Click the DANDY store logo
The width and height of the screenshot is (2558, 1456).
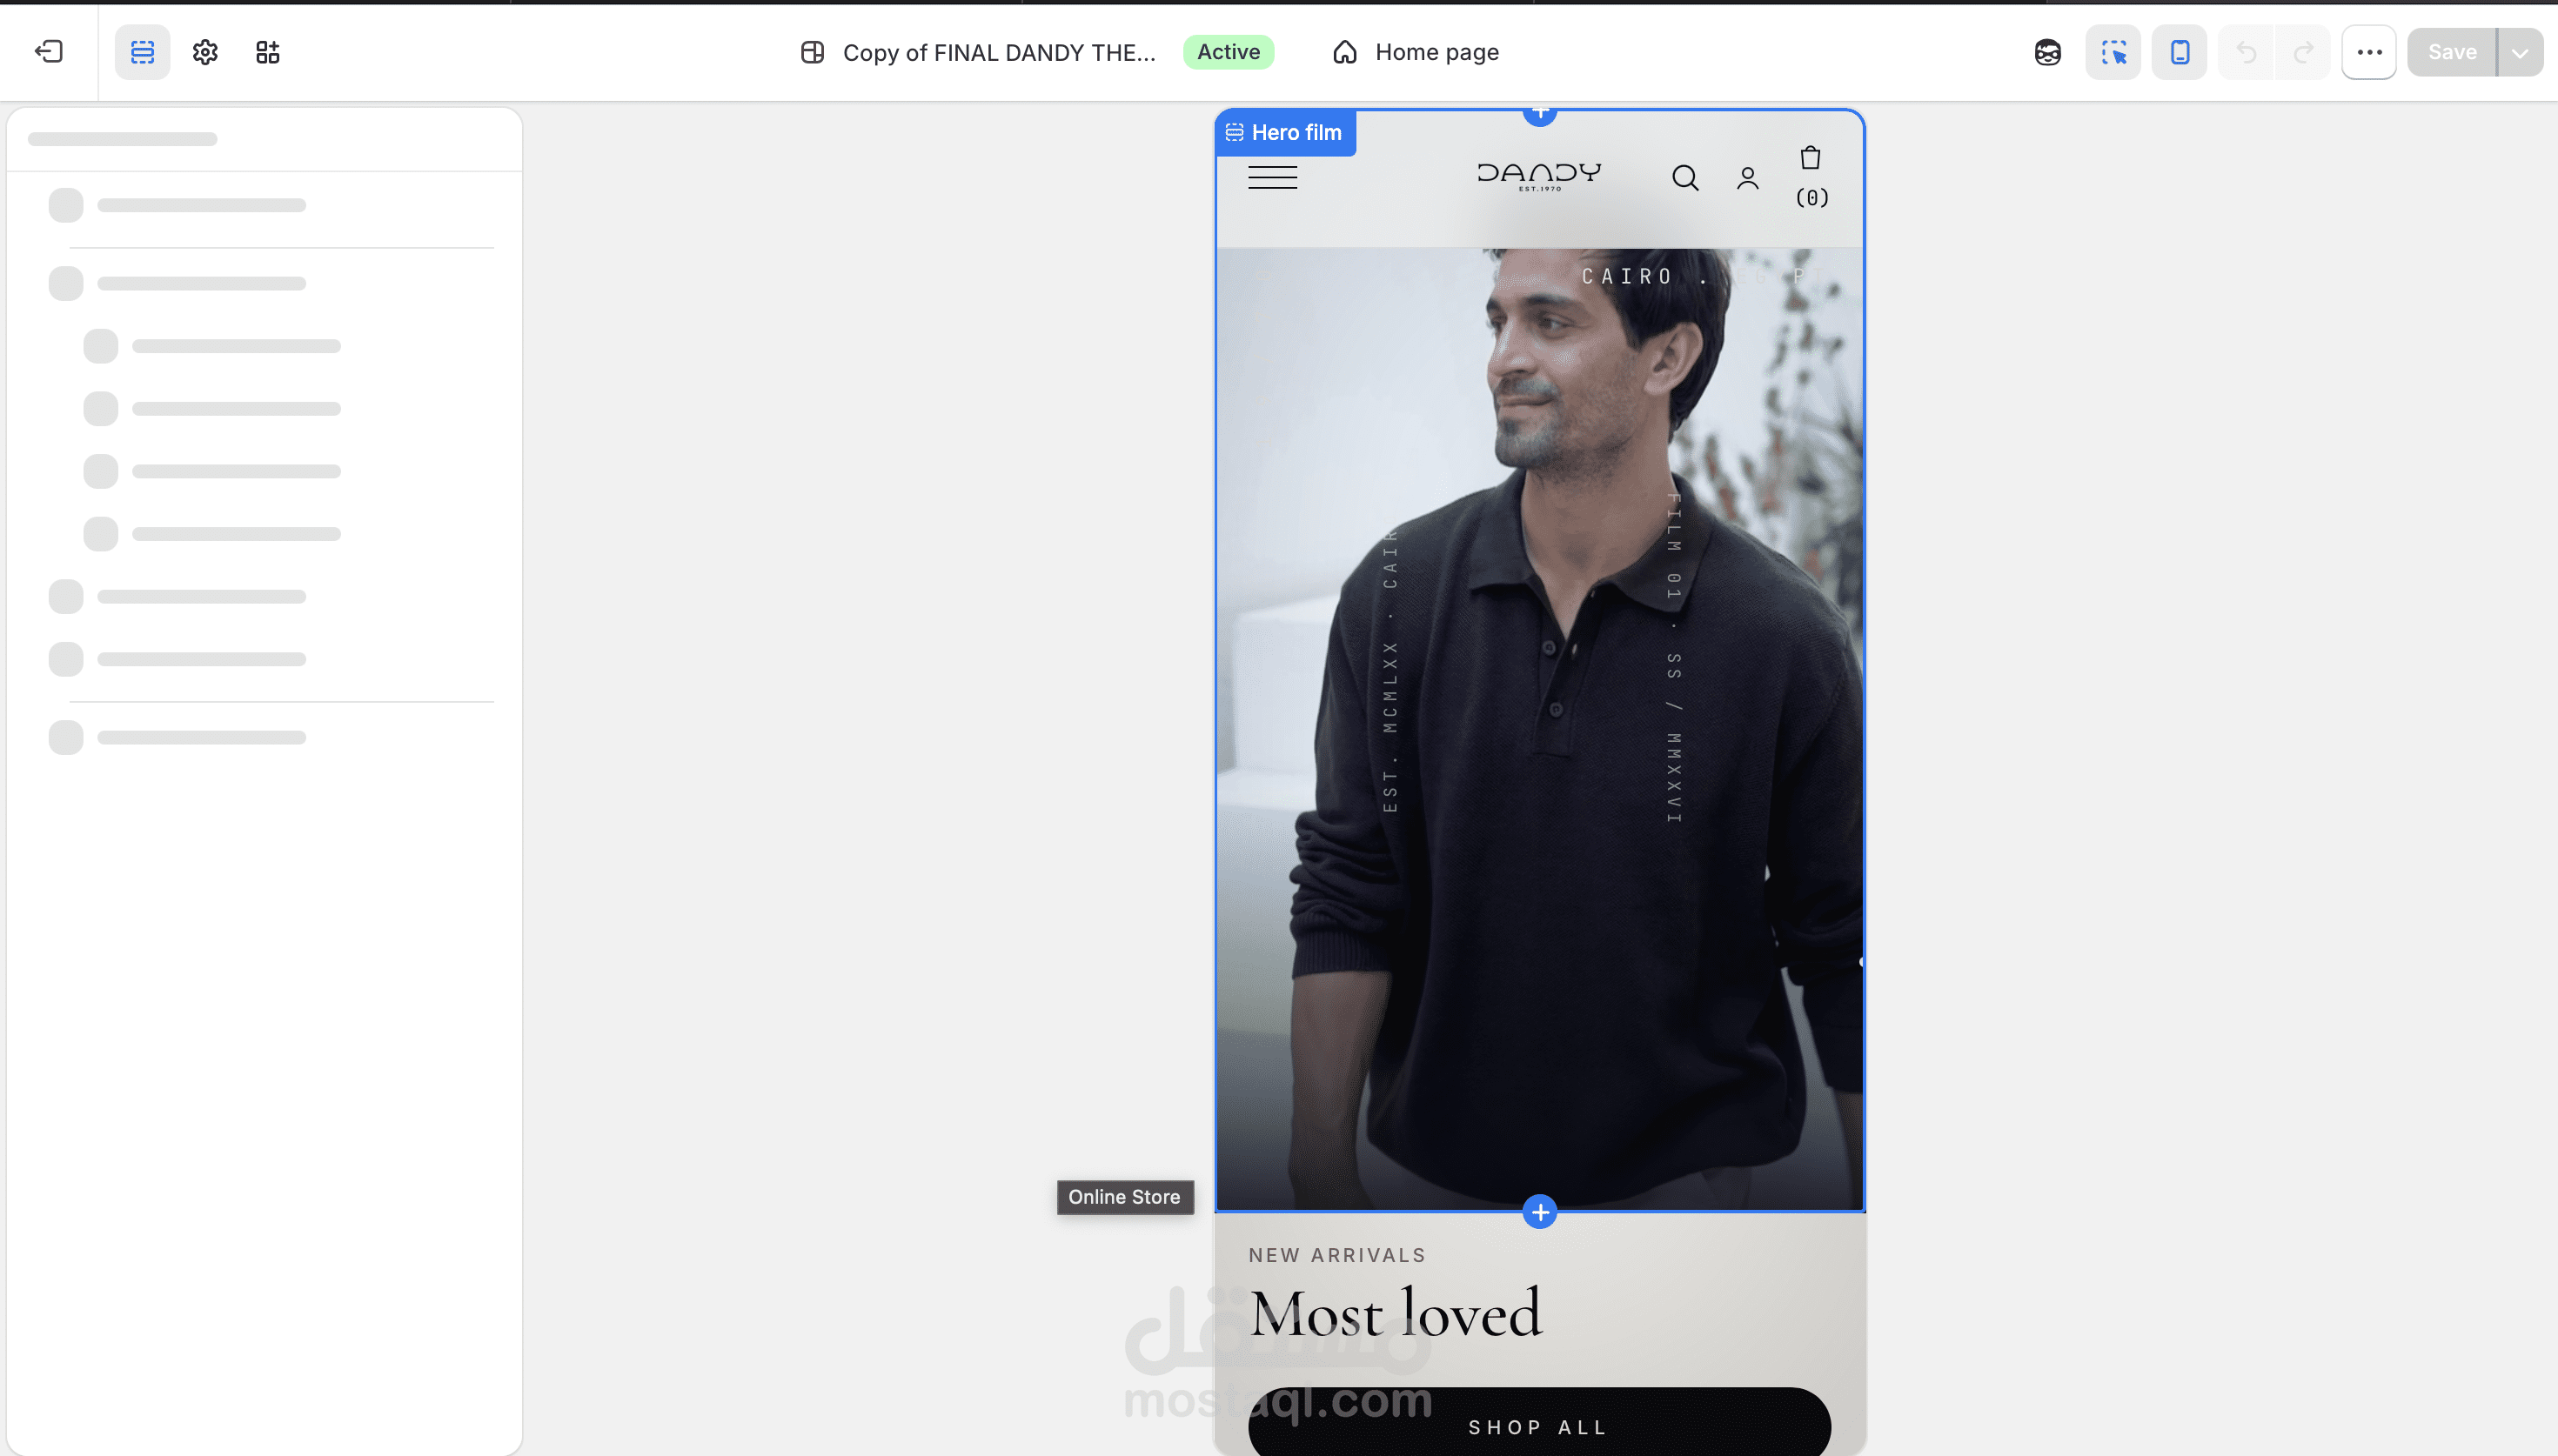pyautogui.click(x=1539, y=176)
